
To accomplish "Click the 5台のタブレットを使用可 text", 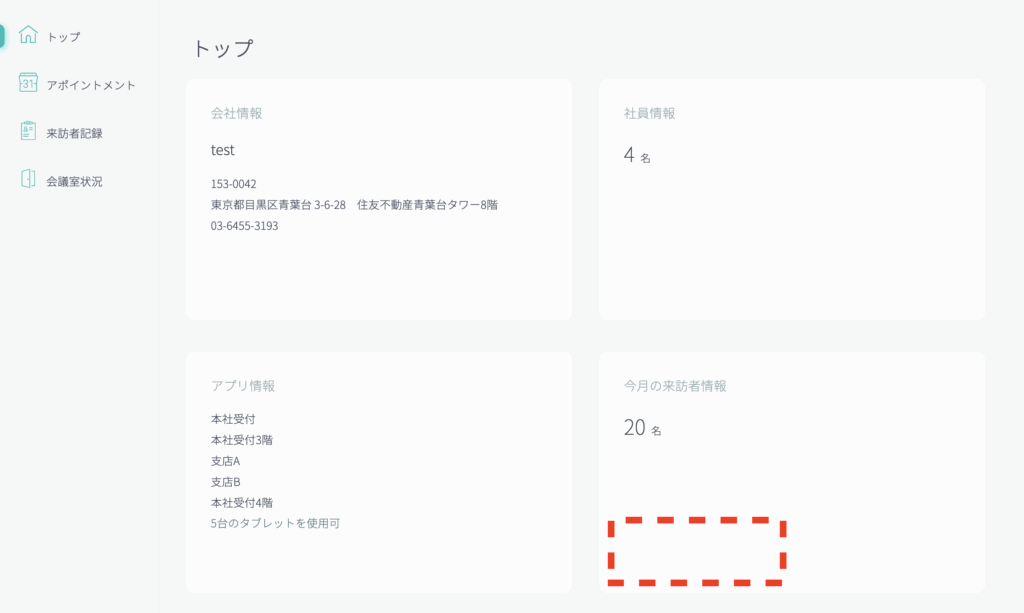I will coord(275,523).
